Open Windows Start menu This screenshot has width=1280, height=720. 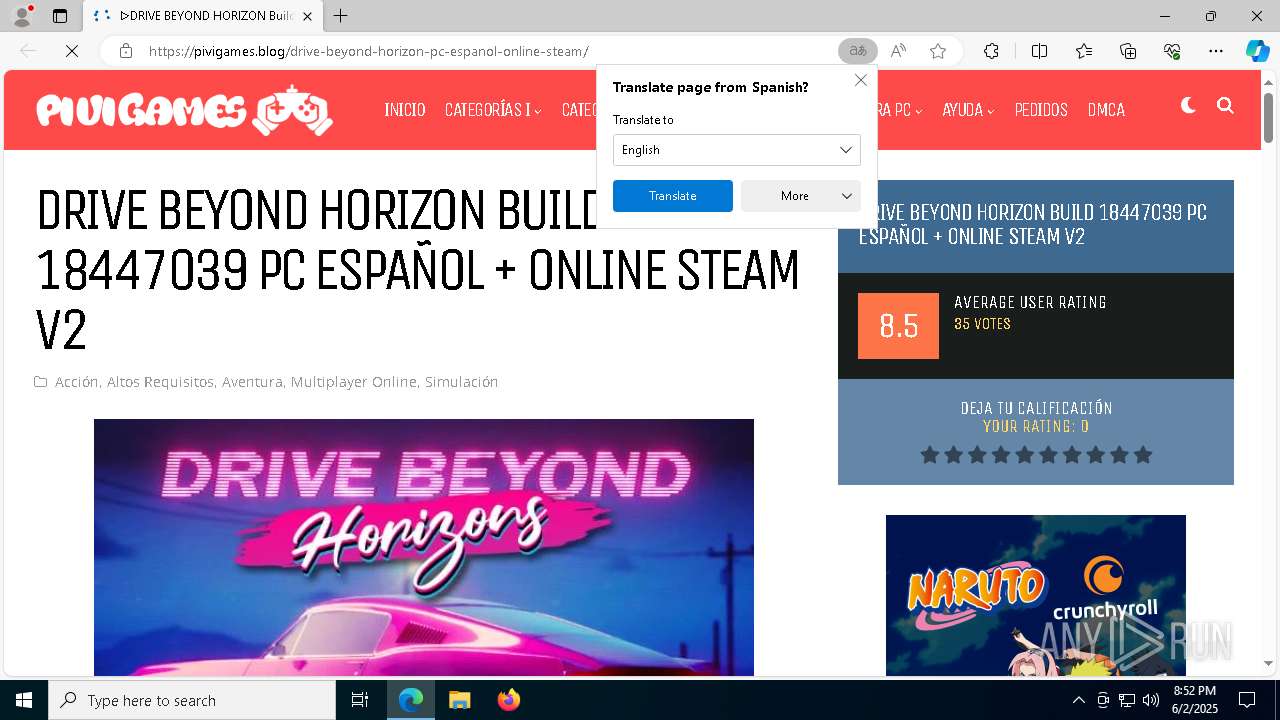[24, 700]
